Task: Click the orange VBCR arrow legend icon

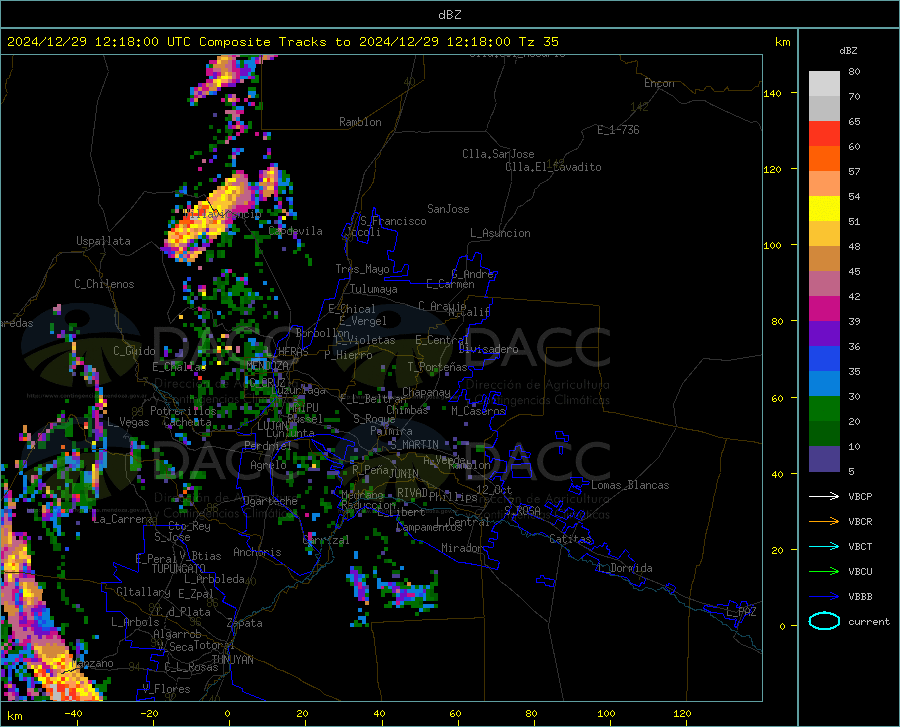Action: (x=824, y=522)
